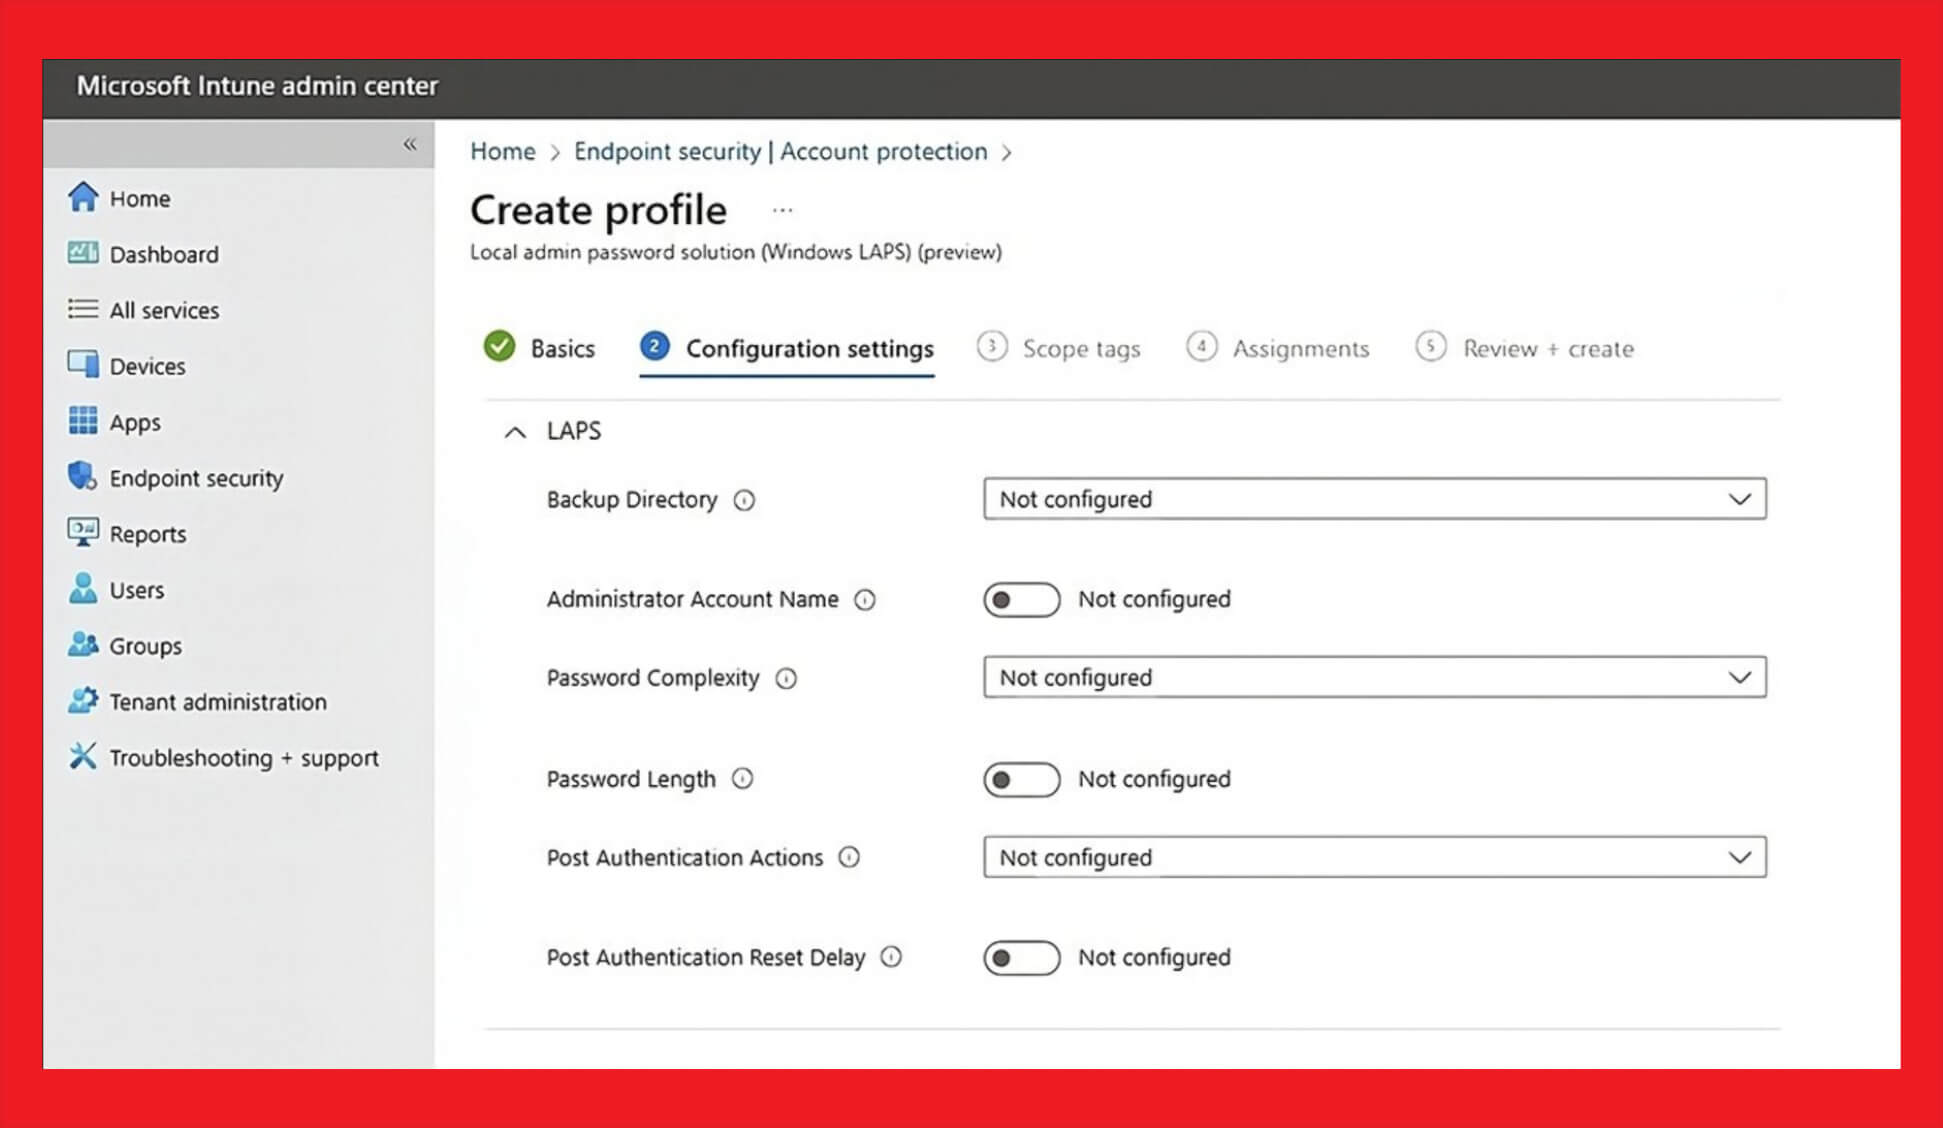Click the Microsoft Intune admin center title
The image size is (1943, 1128).
click(x=257, y=86)
